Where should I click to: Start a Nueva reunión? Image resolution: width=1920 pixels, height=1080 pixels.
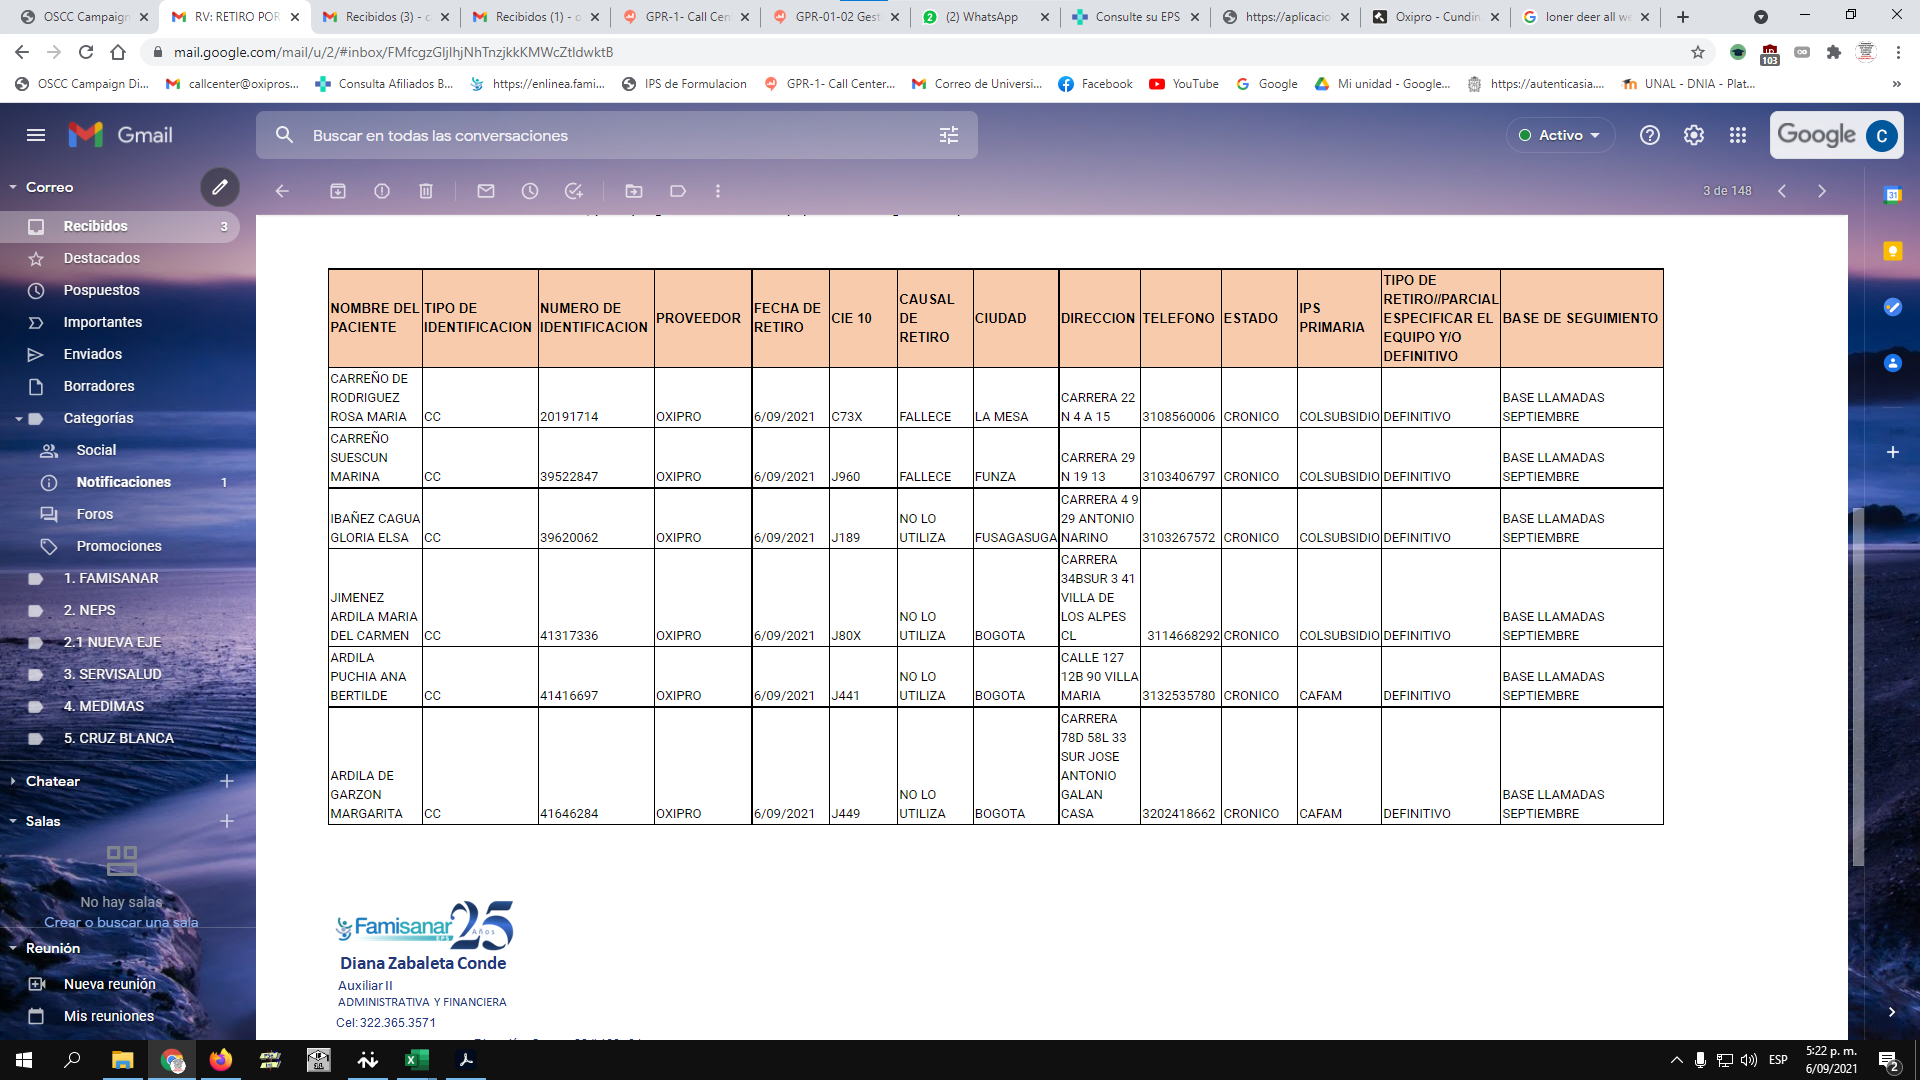tap(110, 984)
